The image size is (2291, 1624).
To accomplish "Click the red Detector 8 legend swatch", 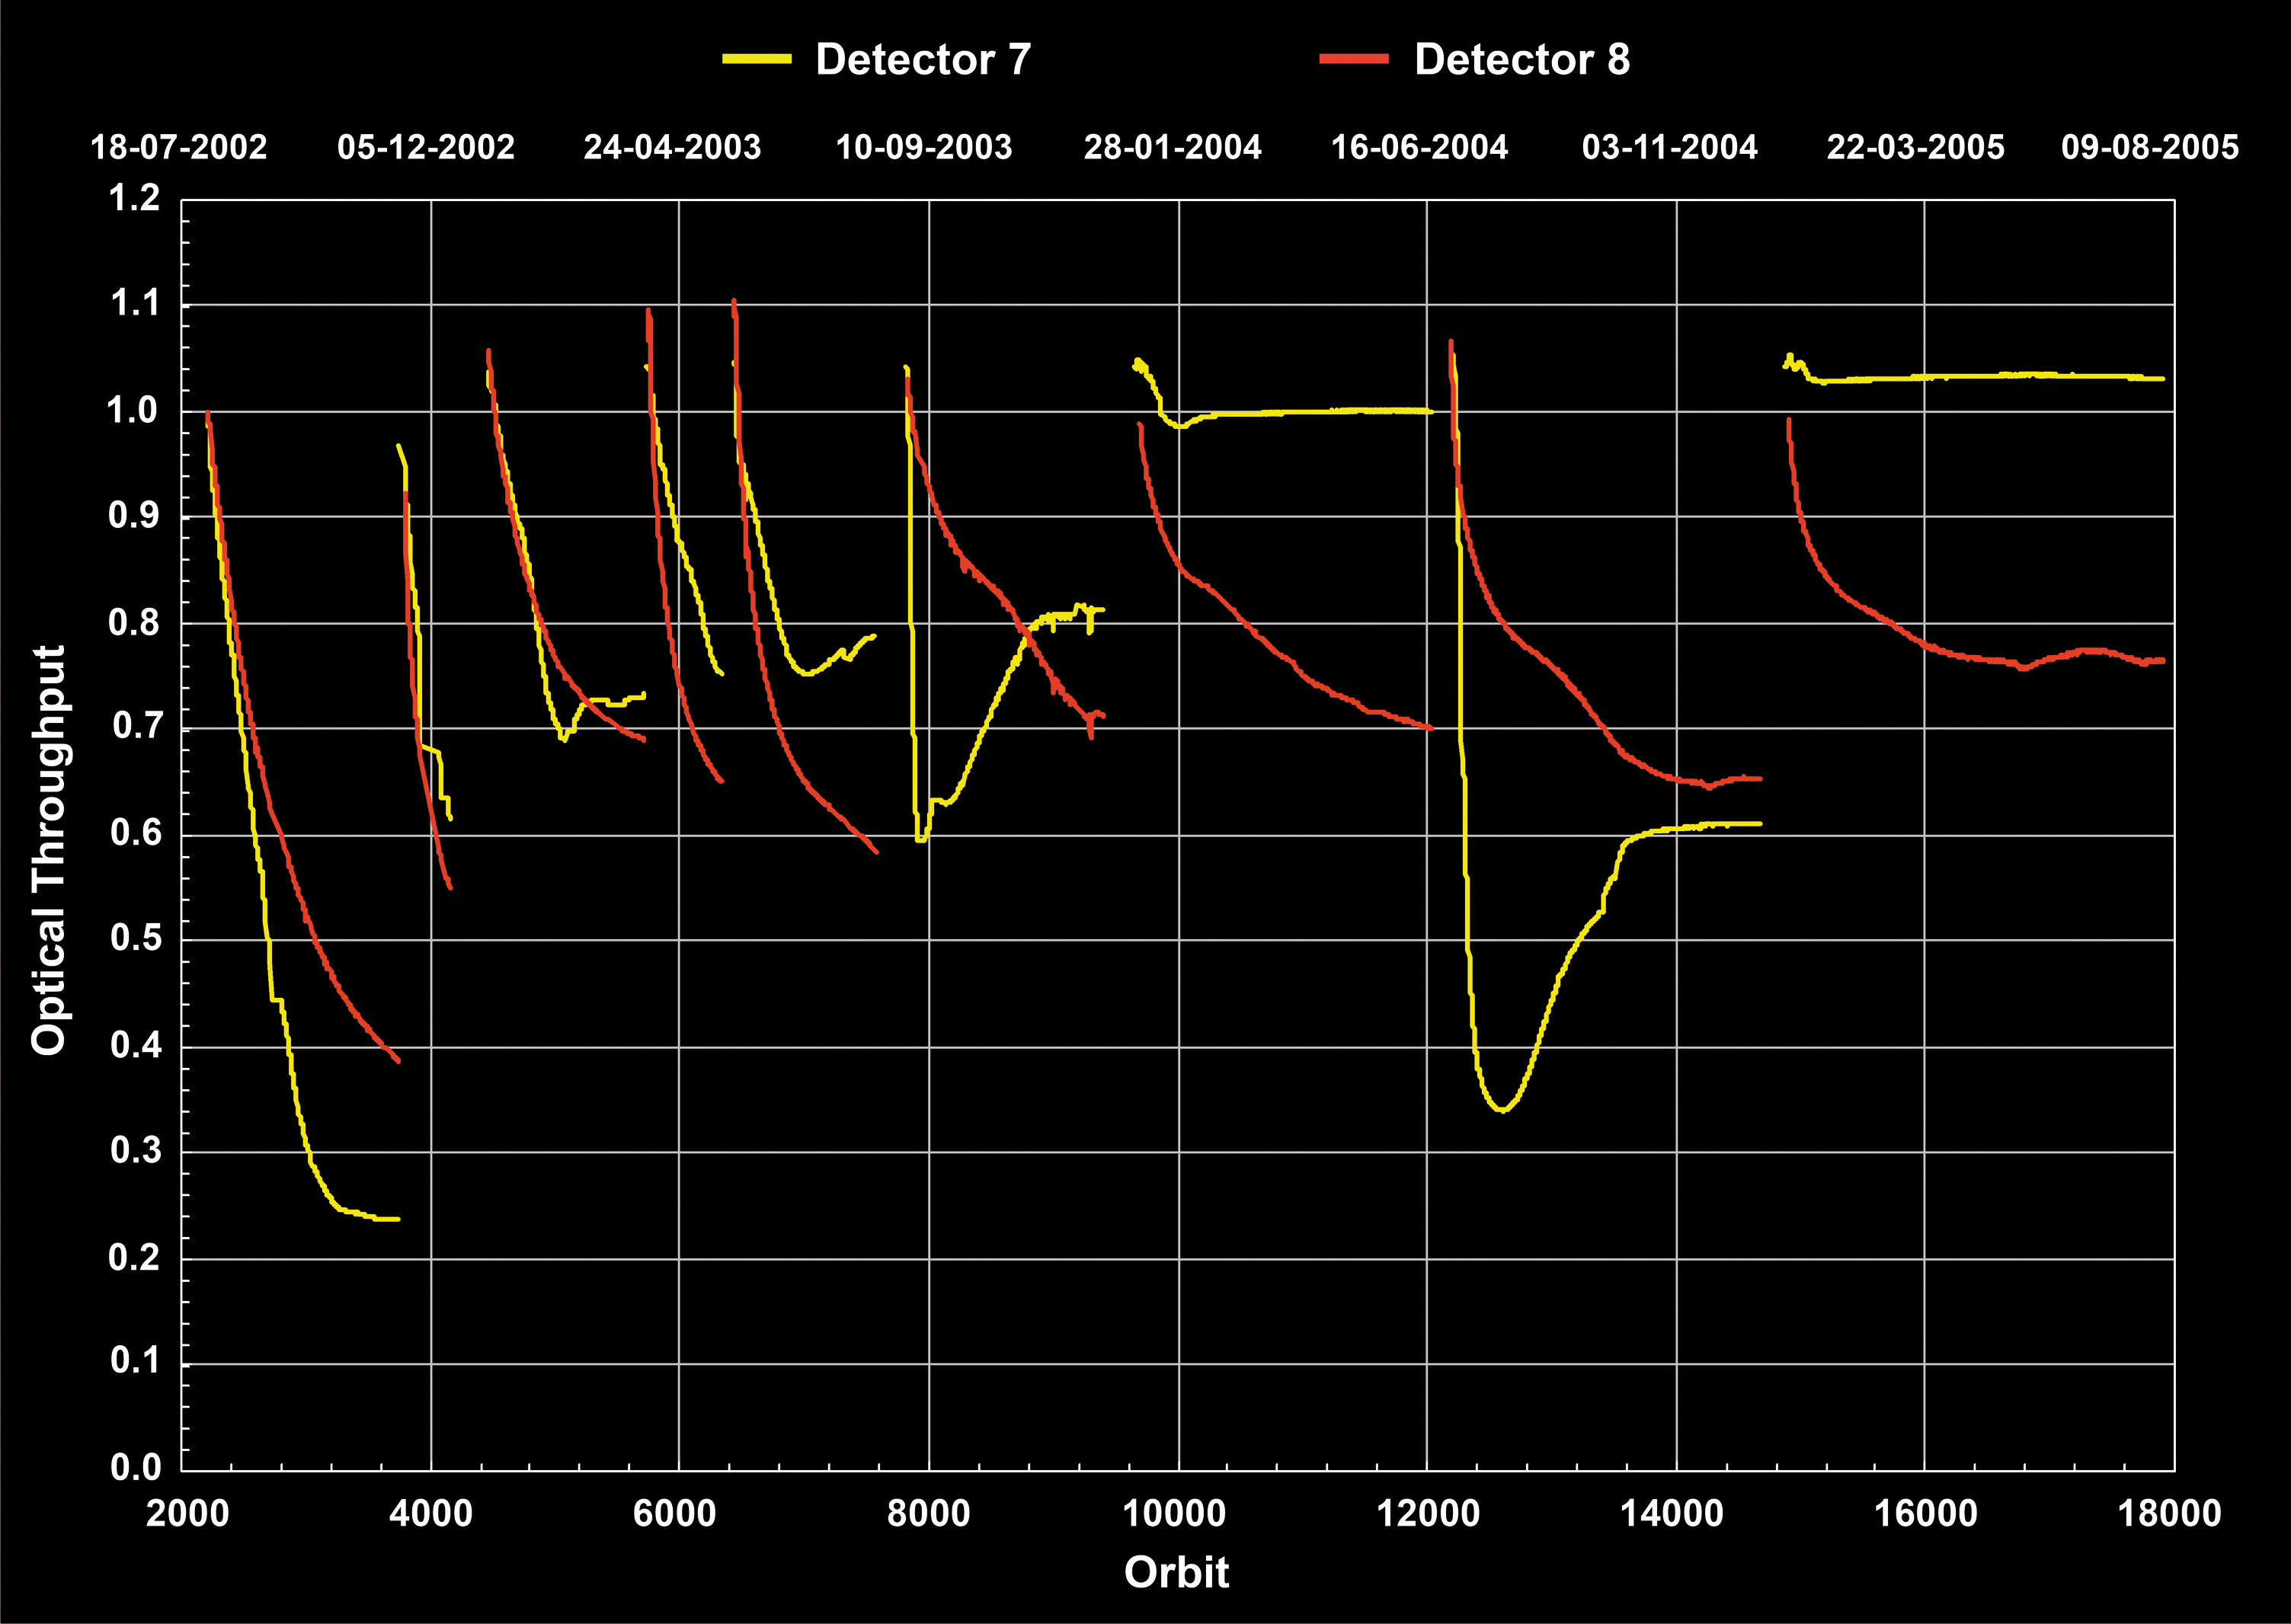I will pyautogui.click(x=1354, y=59).
